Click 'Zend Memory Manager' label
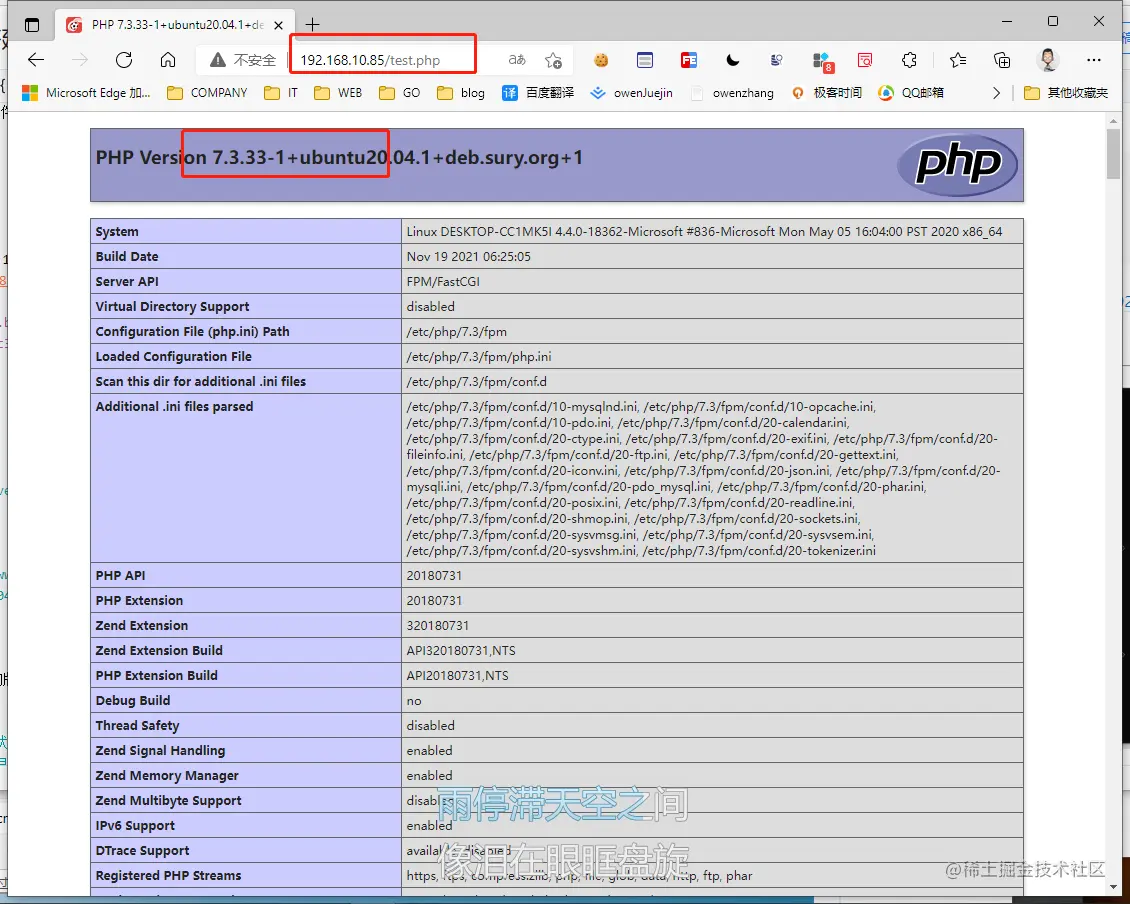 coord(167,776)
